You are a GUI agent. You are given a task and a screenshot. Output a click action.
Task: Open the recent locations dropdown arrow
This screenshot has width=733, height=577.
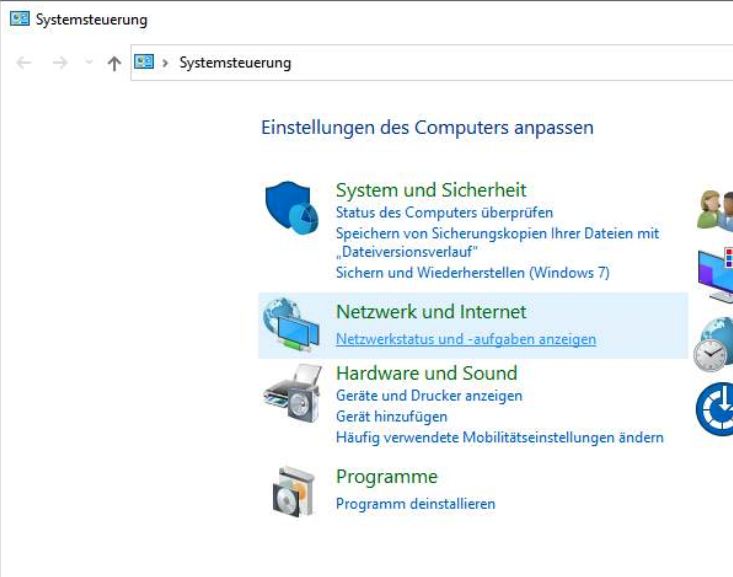pos(89,62)
